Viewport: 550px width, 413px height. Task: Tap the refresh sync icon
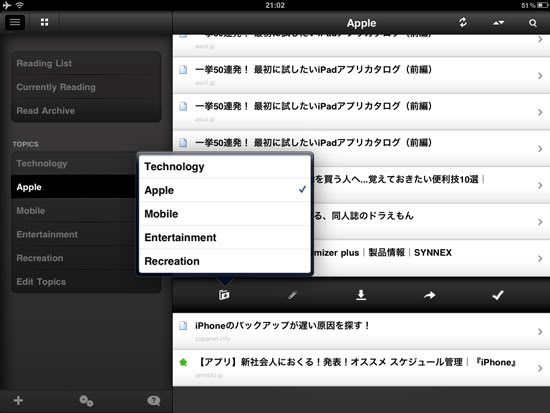click(463, 22)
